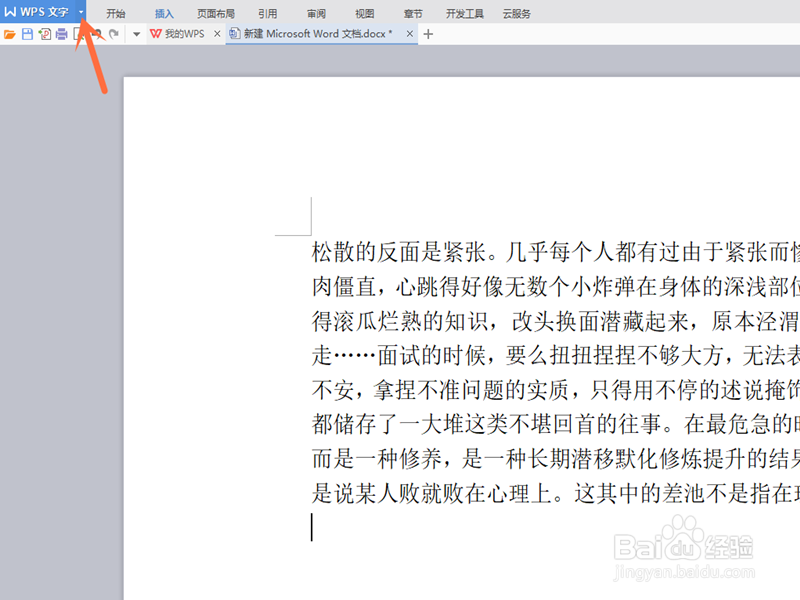This screenshot has height=600, width=800.
Task: Add a new document tab with plus
Action: [429, 34]
